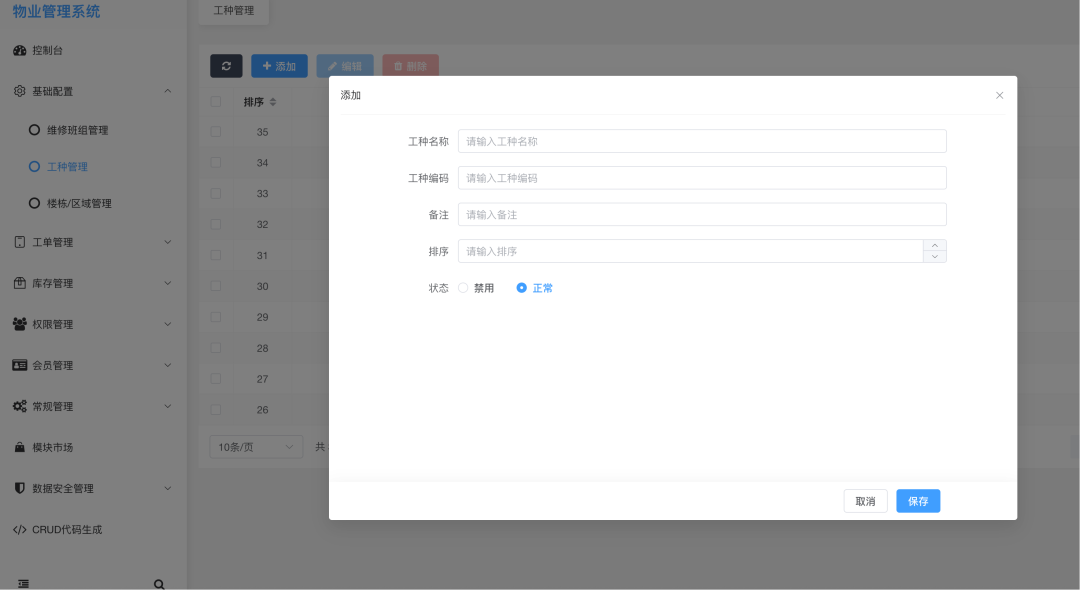Viewport: 1080px width, 590px height.
Task: Click the 取消 button
Action: [x=866, y=501]
